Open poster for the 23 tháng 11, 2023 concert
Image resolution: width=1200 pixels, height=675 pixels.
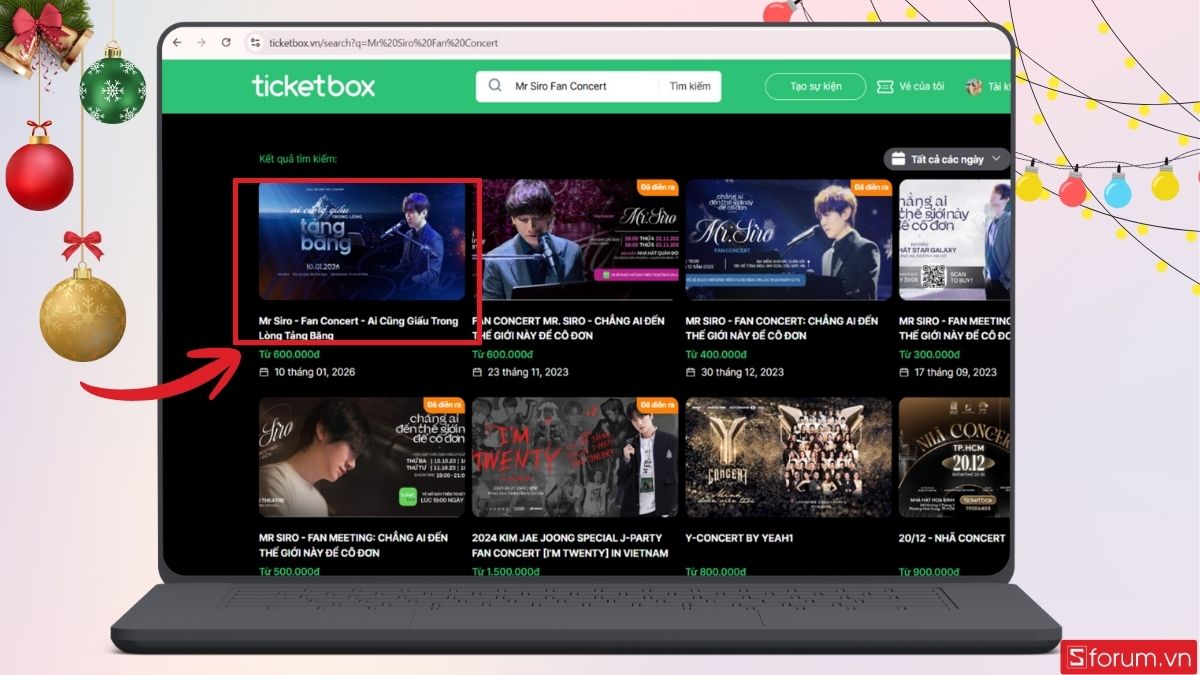(x=575, y=240)
